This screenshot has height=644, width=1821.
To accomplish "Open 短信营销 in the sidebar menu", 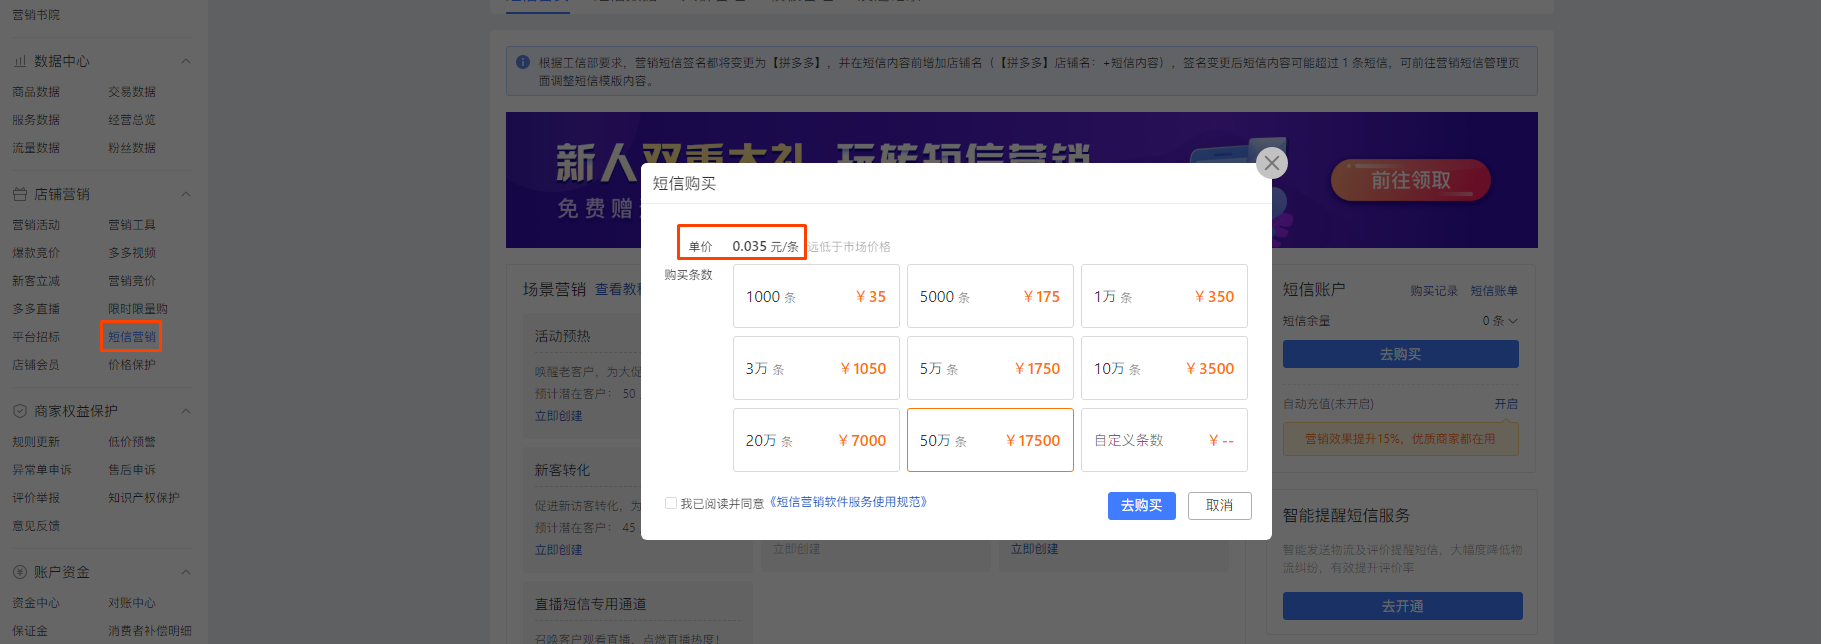I will (x=132, y=337).
